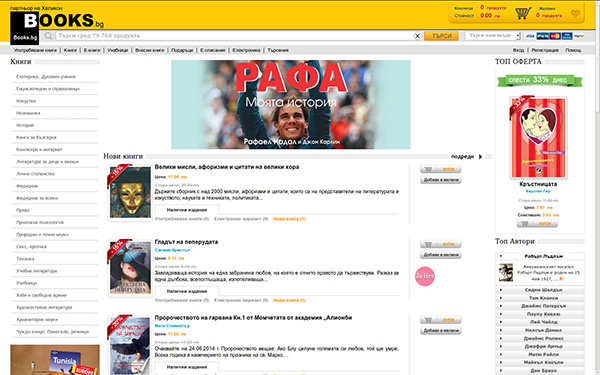This screenshot has width=600, height=375.
Task: Click the Visa payment icon
Action: tap(530, 36)
